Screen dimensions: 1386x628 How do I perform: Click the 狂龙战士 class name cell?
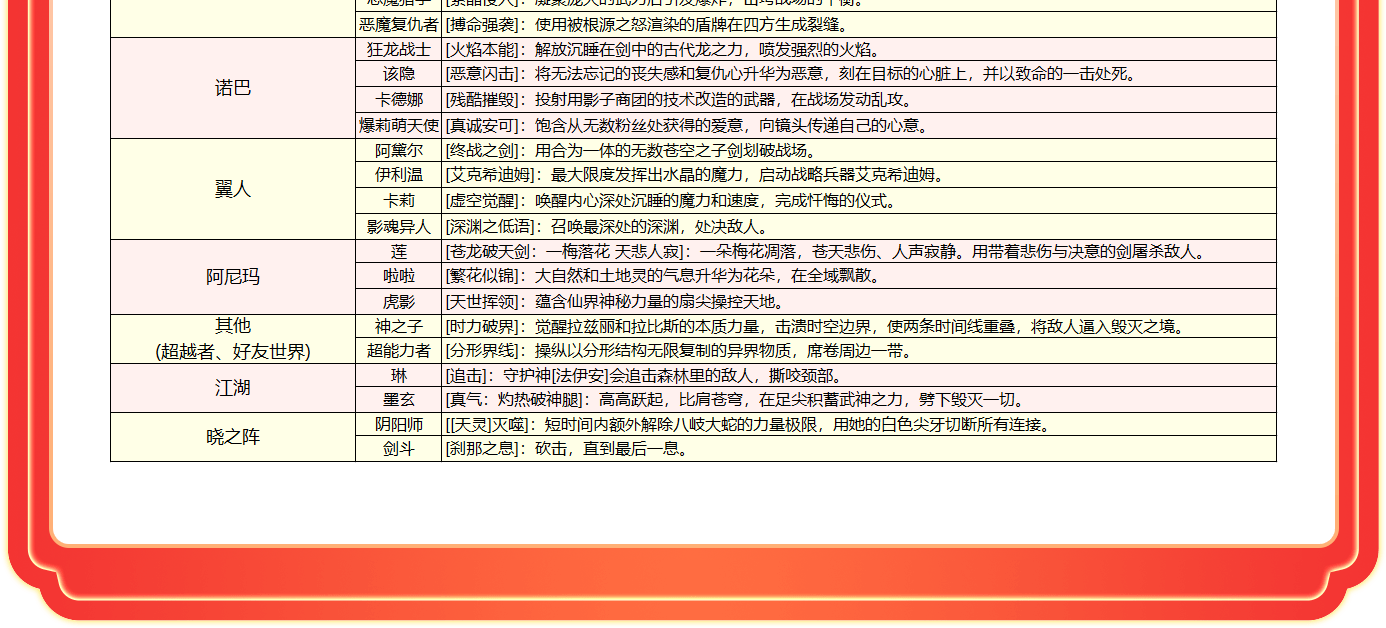pos(398,50)
